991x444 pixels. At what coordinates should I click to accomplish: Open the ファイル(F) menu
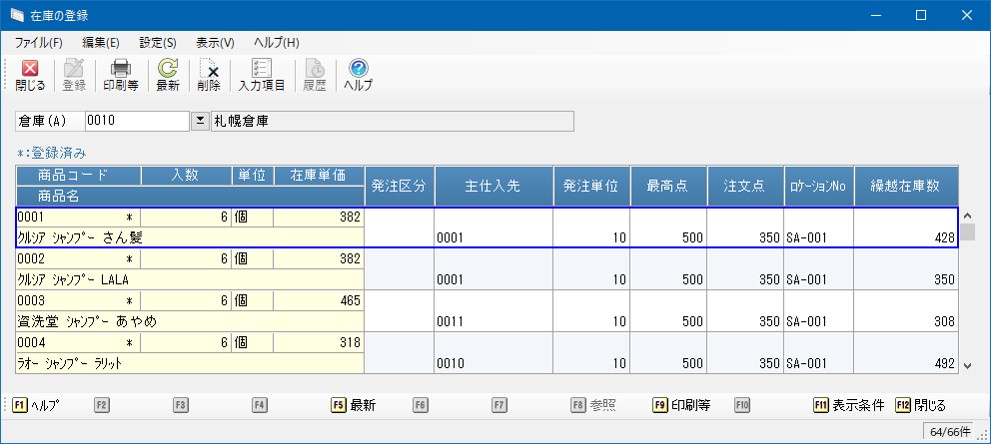pyautogui.click(x=39, y=43)
